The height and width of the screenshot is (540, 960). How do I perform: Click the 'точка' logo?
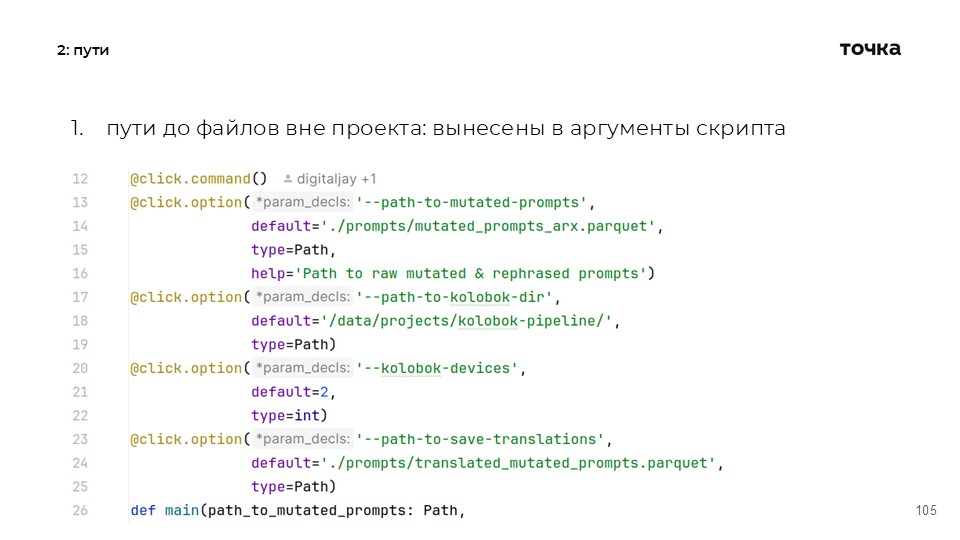click(x=870, y=49)
